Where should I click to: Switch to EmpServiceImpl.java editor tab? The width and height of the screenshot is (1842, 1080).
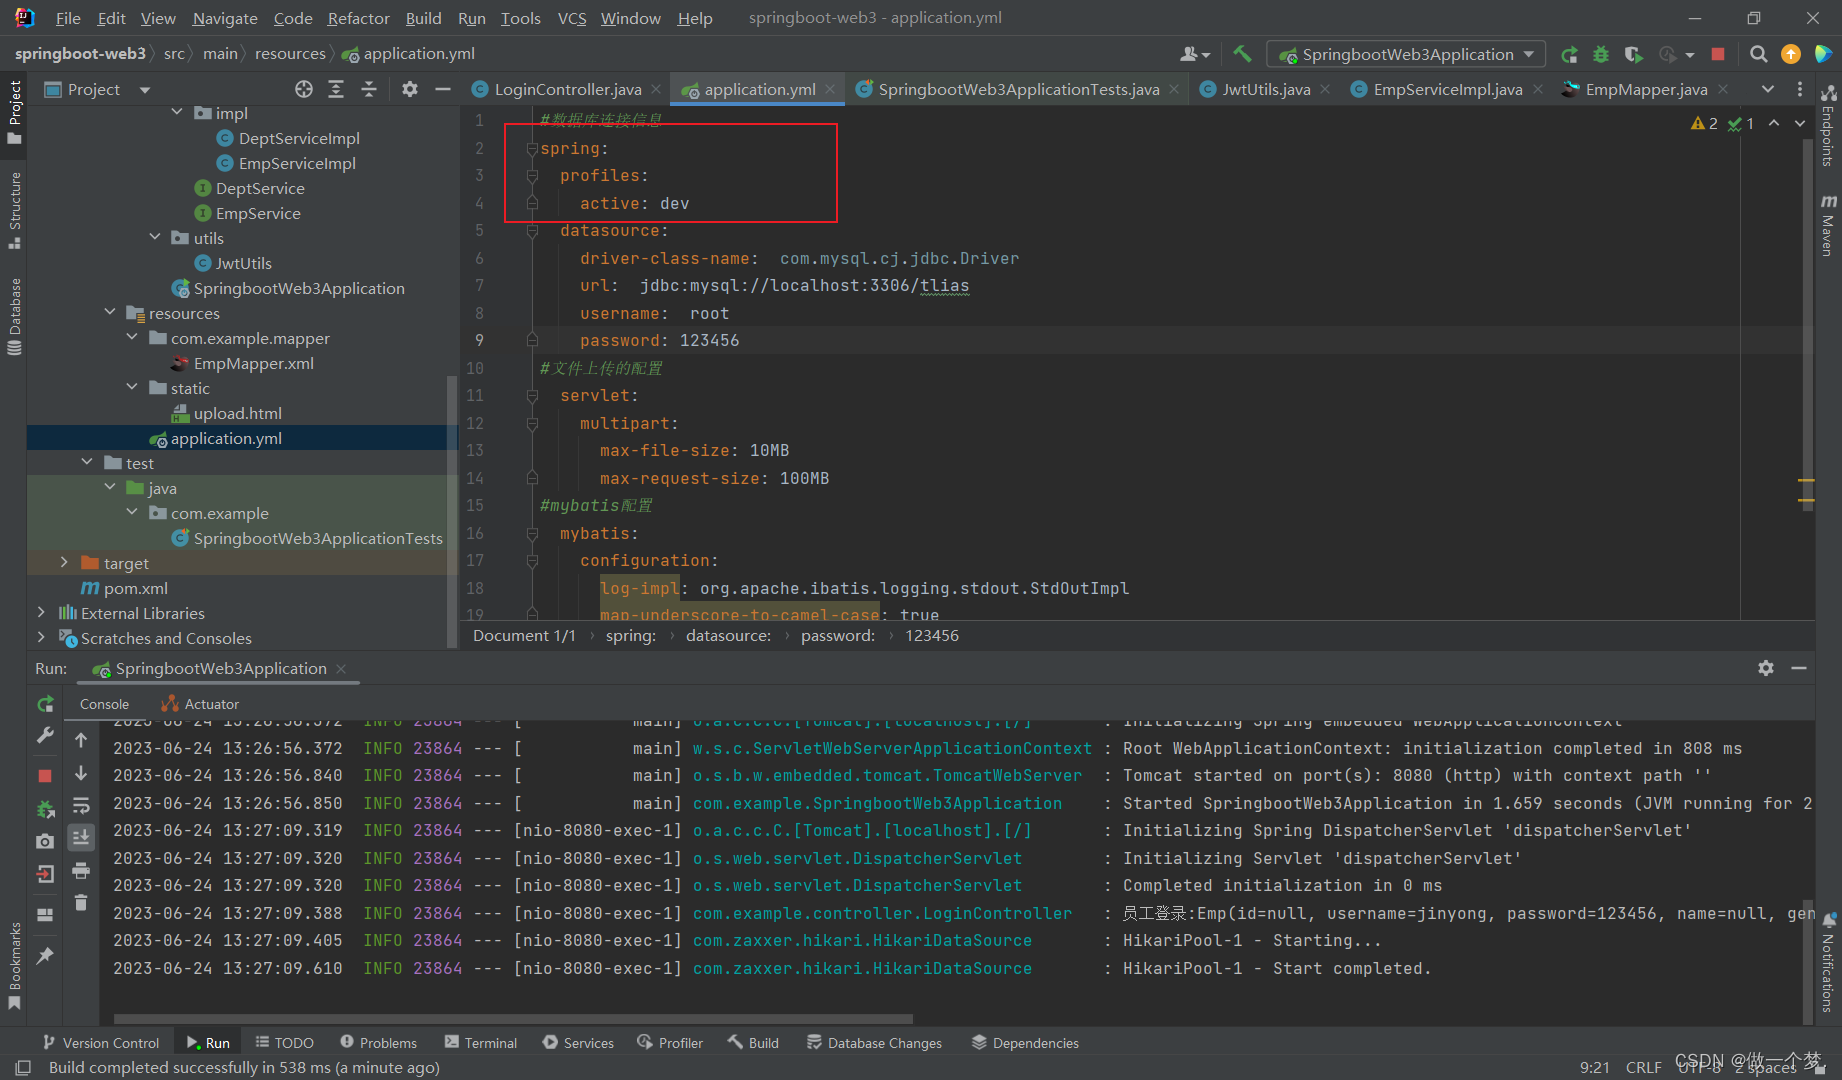tap(1447, 89)
